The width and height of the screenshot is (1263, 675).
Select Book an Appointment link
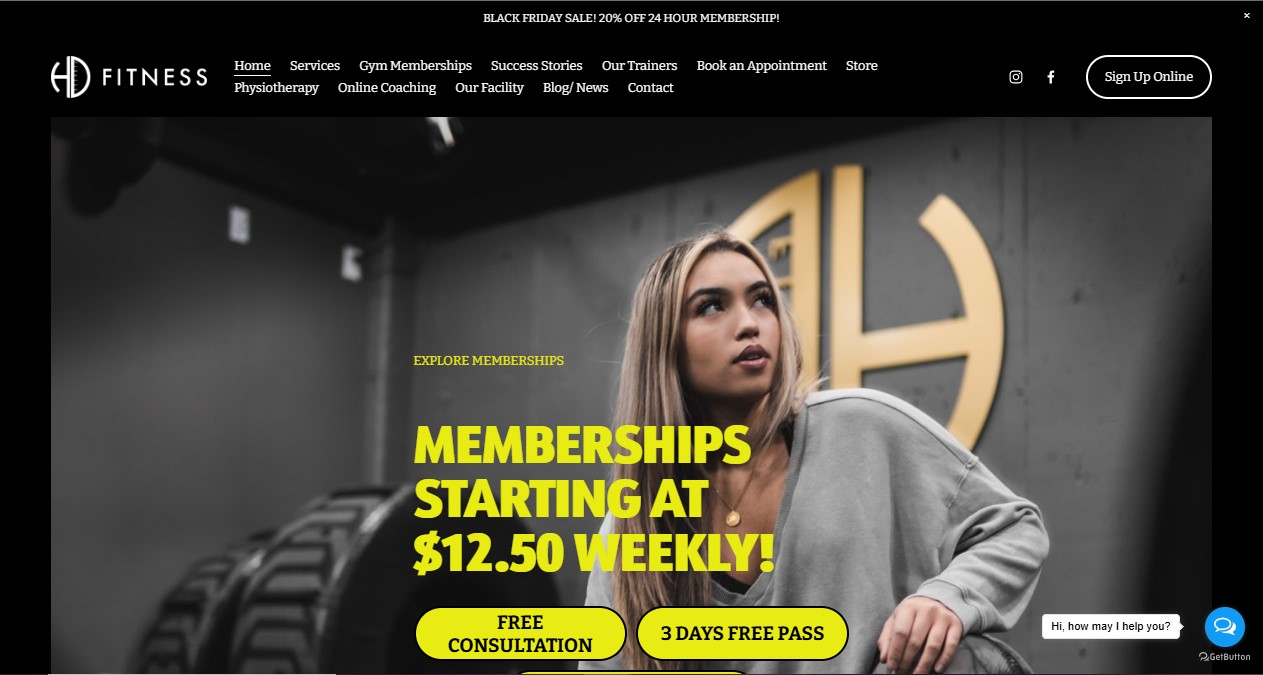(762, 66)
